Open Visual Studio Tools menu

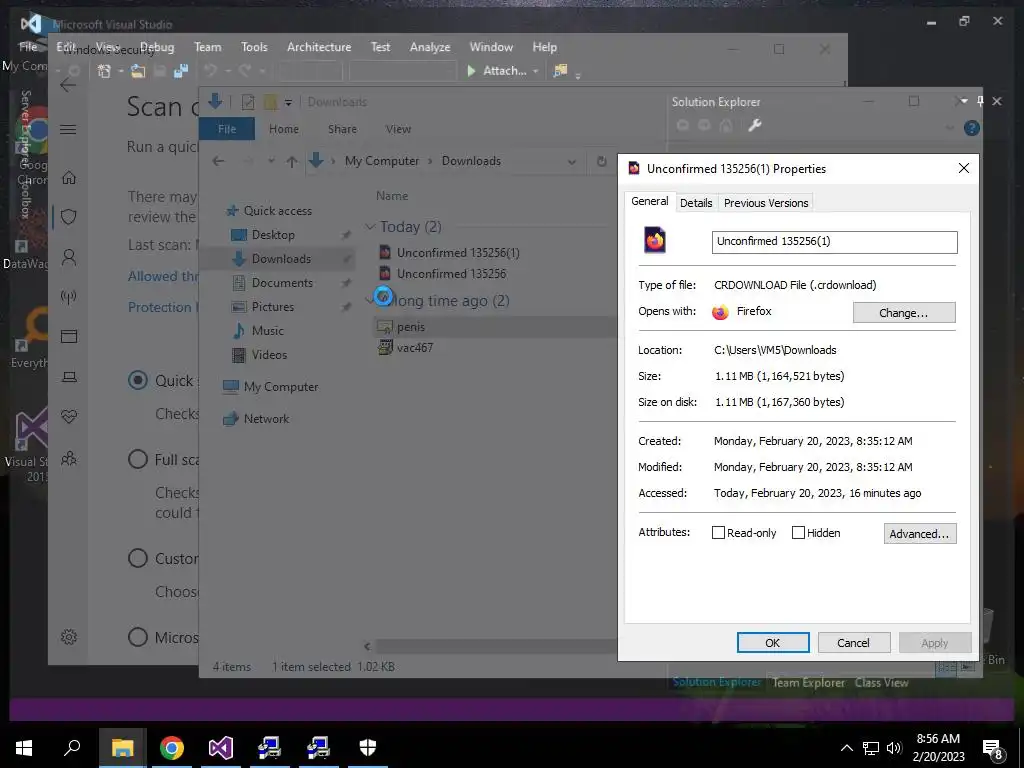click(x=254, y=47)
